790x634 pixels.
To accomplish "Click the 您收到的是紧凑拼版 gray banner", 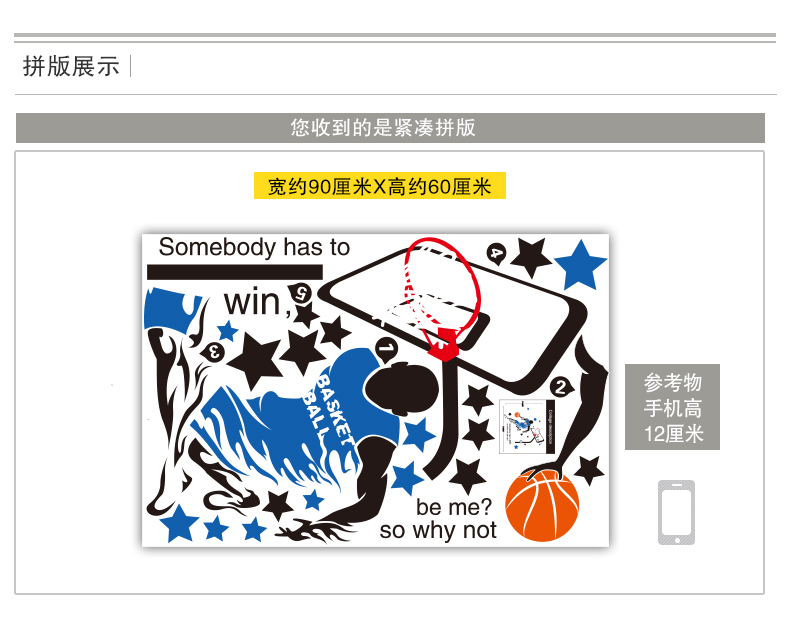I will point(390,128).
